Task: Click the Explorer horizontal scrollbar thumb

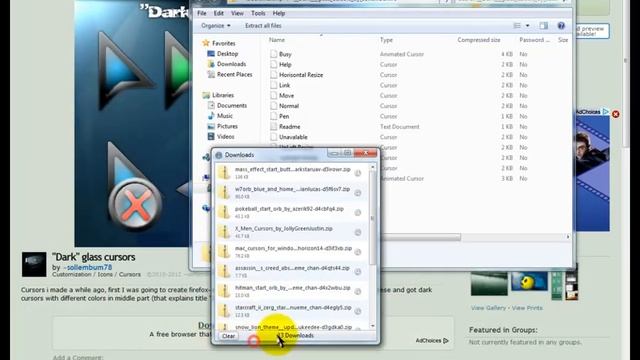Action: coord(420,237)
